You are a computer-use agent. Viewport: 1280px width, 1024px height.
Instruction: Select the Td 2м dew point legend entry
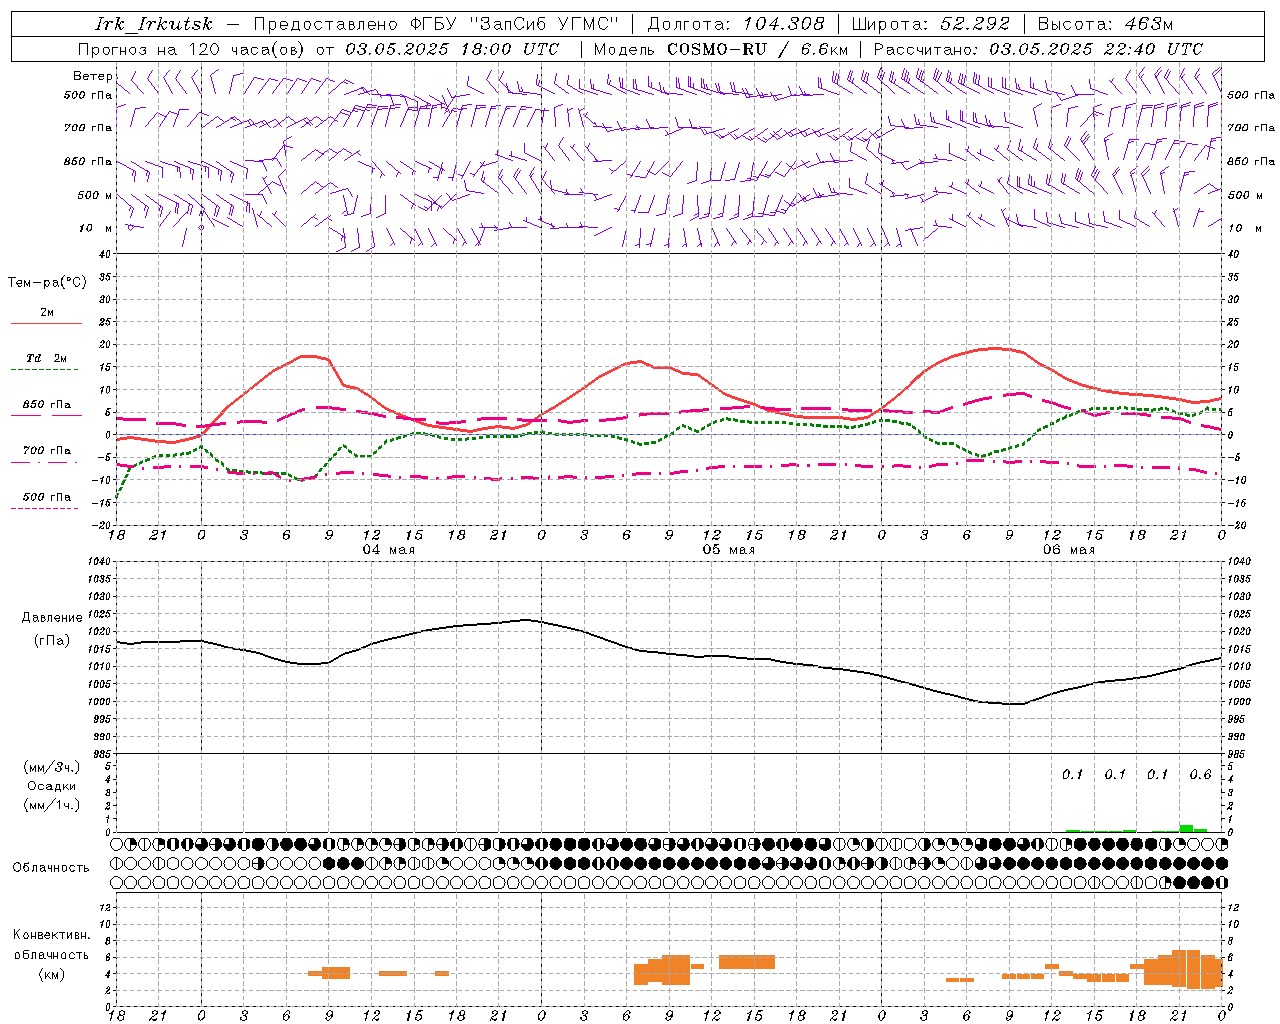[x=47, y=358]
